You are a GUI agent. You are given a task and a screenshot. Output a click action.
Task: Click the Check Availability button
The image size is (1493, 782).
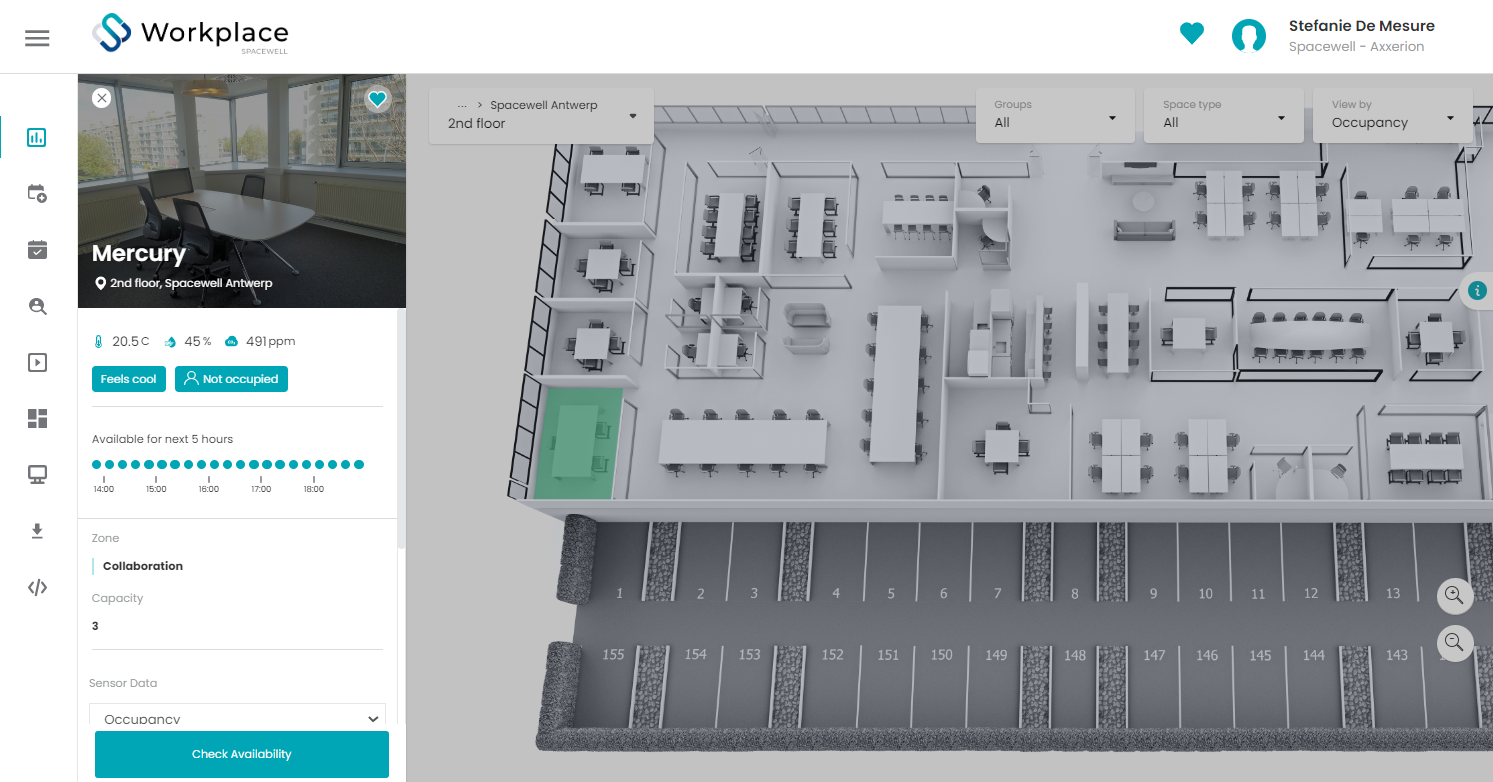coord(242,754)
